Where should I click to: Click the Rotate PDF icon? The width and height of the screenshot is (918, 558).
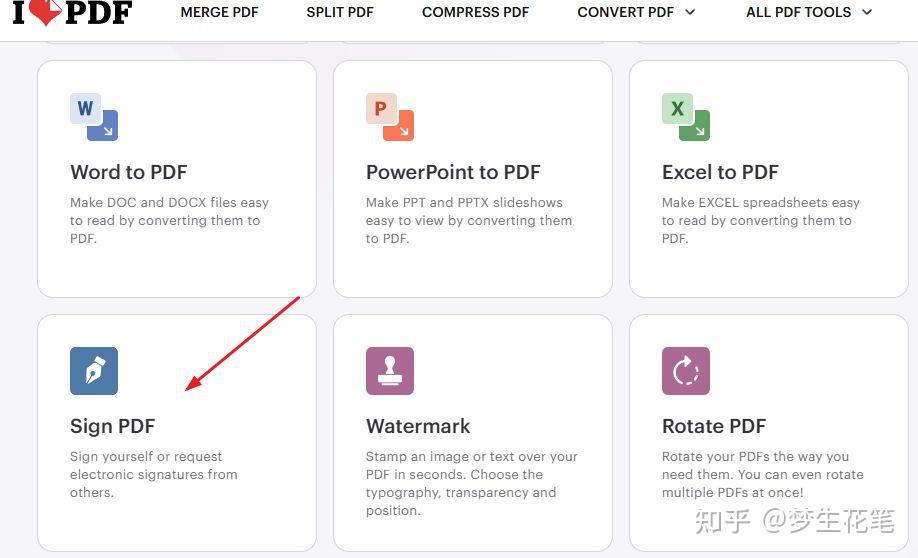click(686, 371)
